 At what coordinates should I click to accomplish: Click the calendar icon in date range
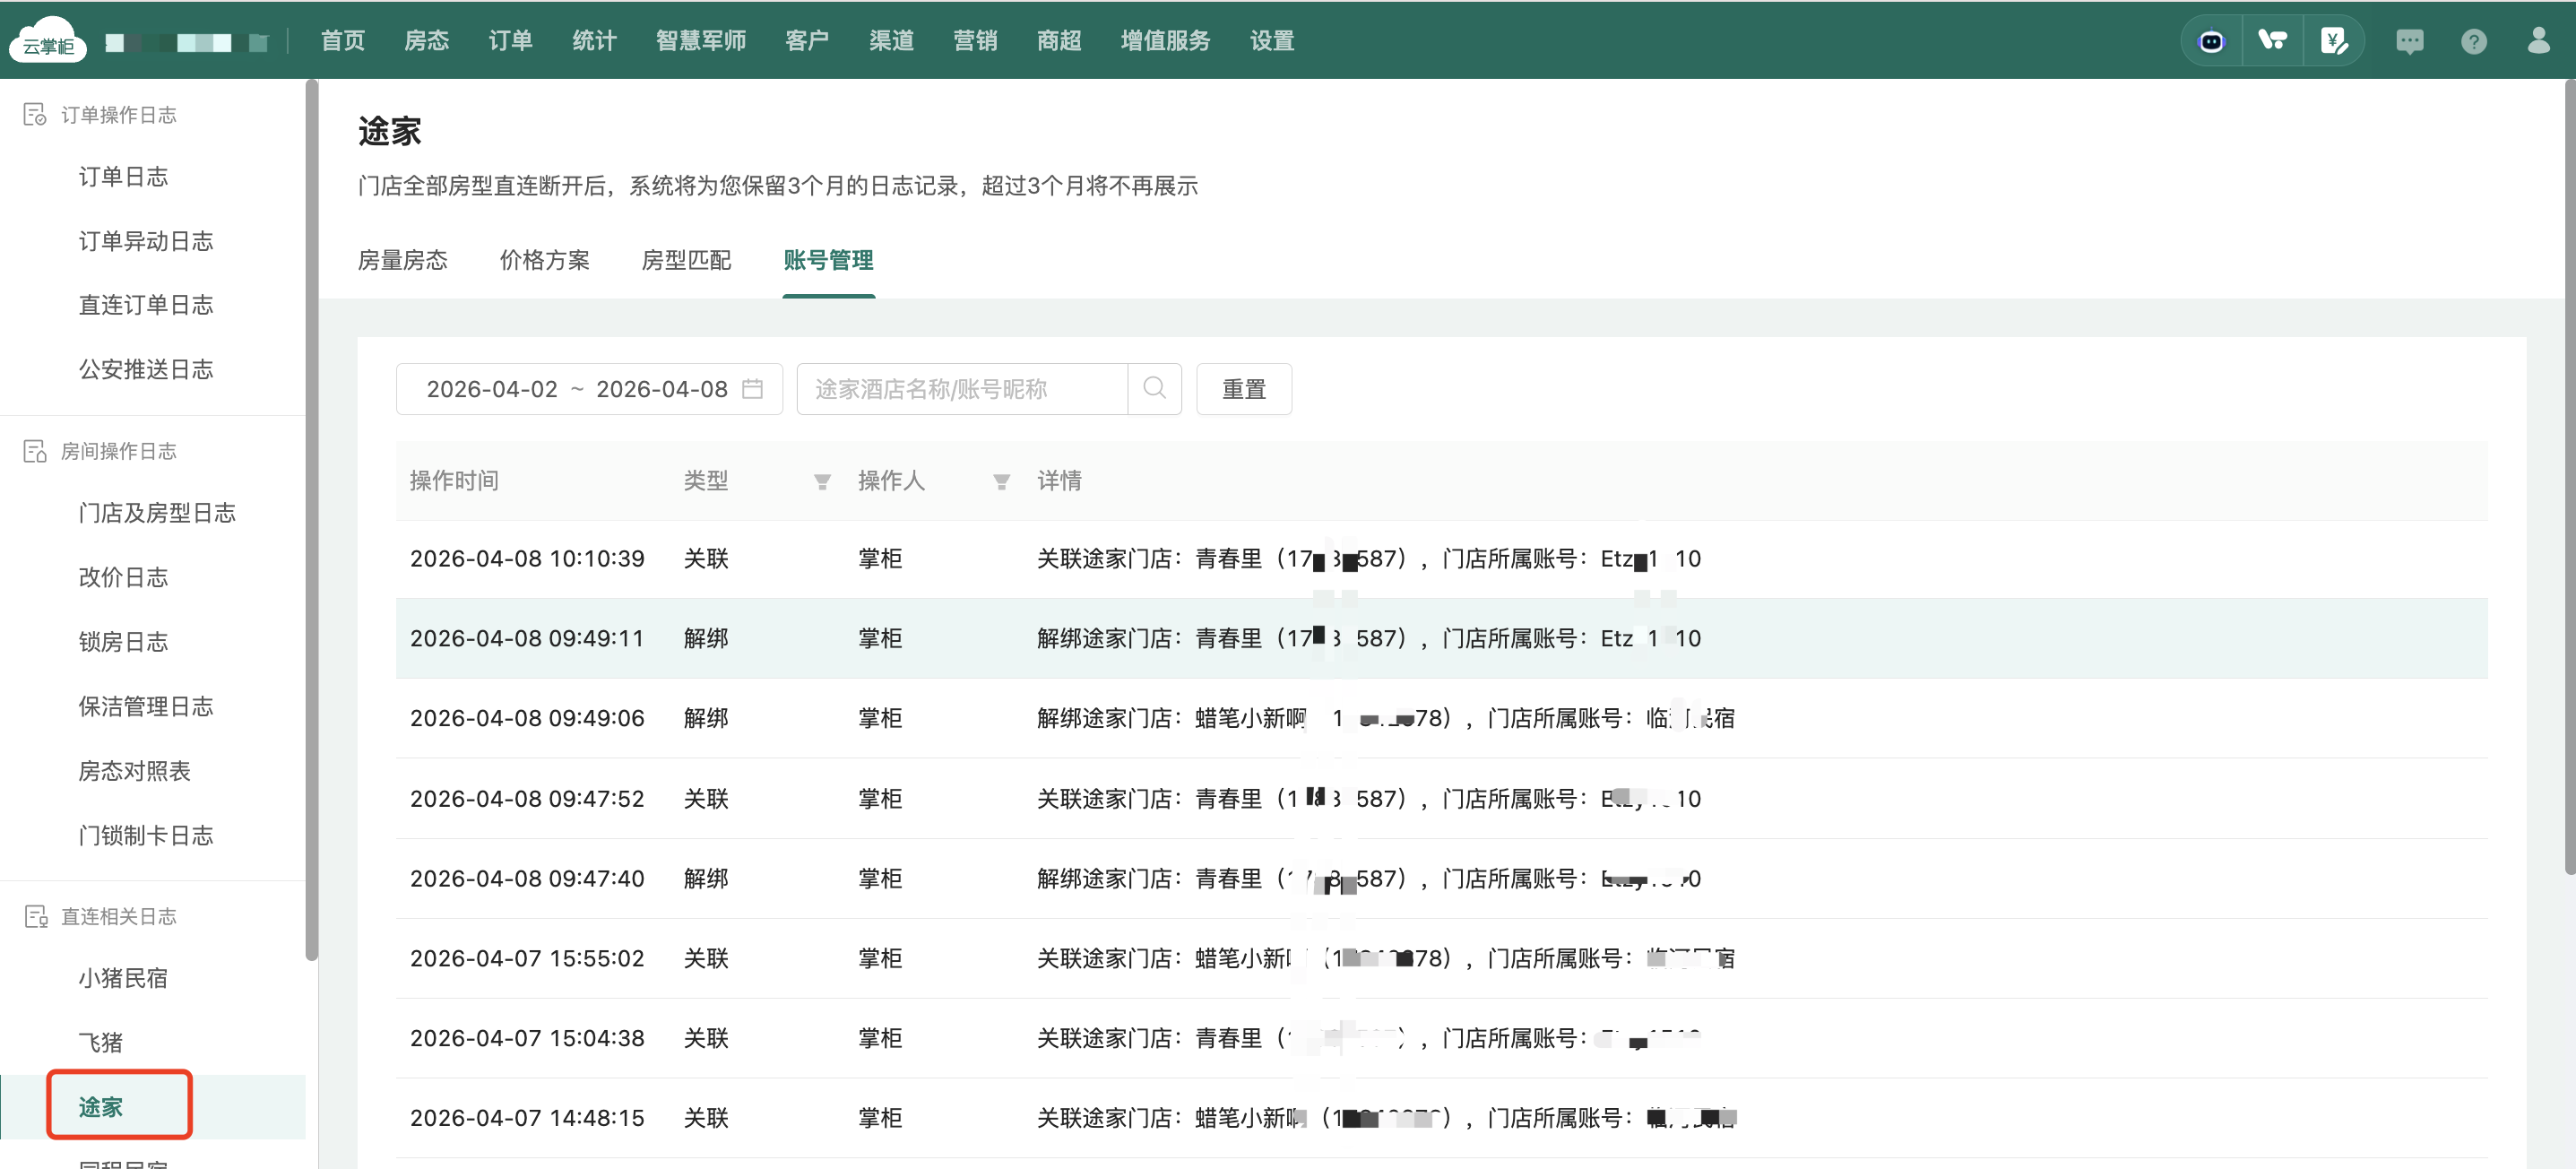pyautogui.click(x=753, y=388)
